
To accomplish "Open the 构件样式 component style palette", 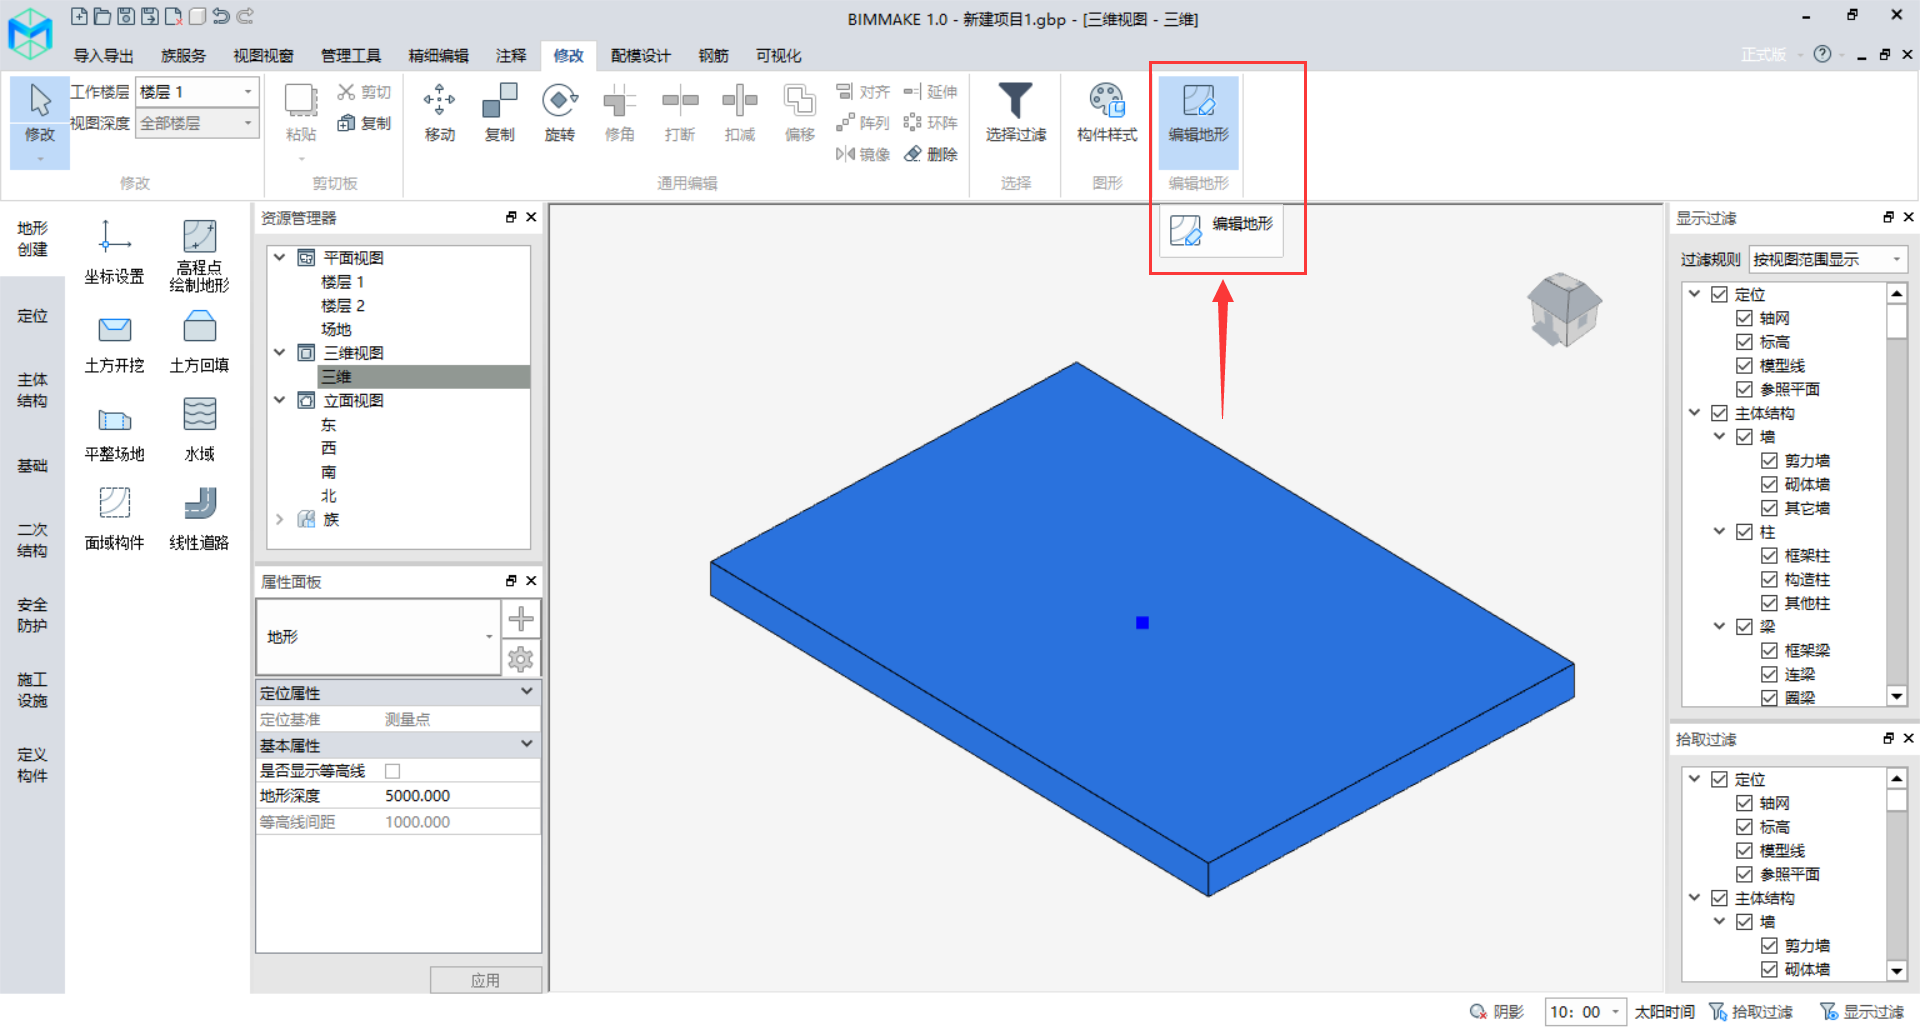I will pos(1107,112).
